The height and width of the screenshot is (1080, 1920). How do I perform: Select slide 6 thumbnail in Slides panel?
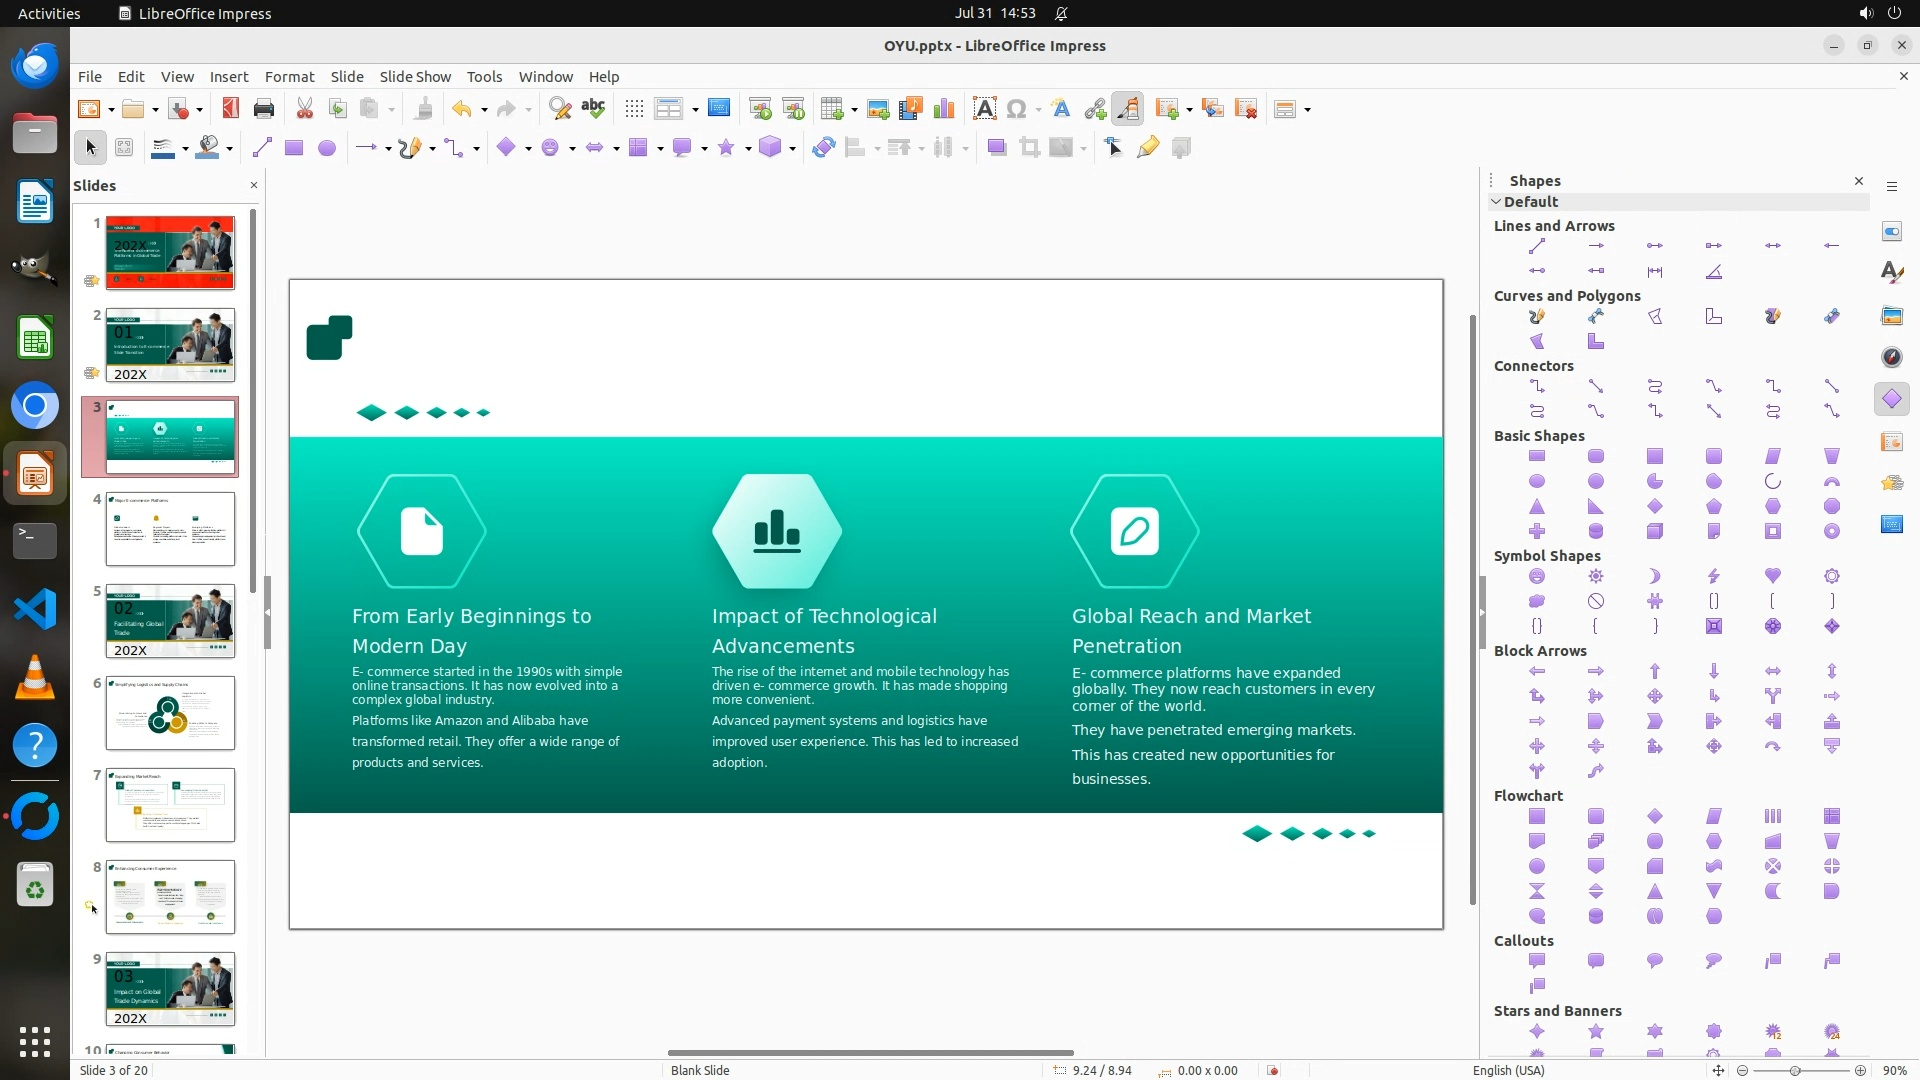coord(170,713)
